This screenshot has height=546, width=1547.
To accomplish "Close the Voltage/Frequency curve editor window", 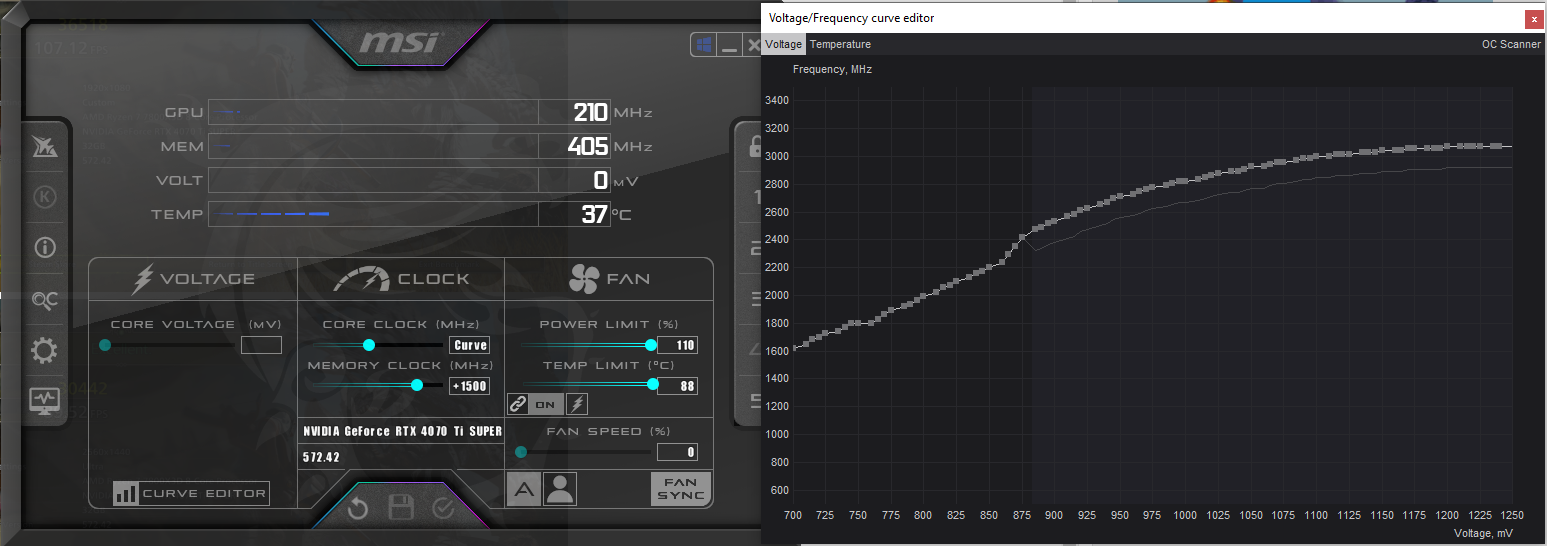I will click(1534, 19).
